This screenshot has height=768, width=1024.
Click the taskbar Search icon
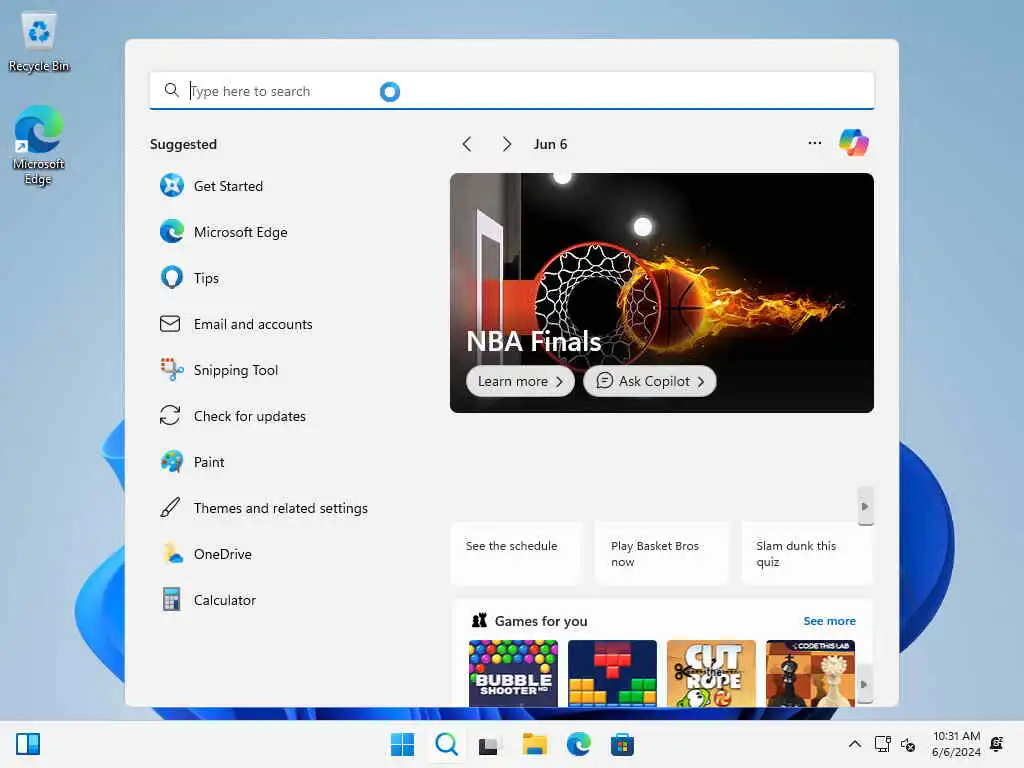pyautogui.click(x=447, y=744)
